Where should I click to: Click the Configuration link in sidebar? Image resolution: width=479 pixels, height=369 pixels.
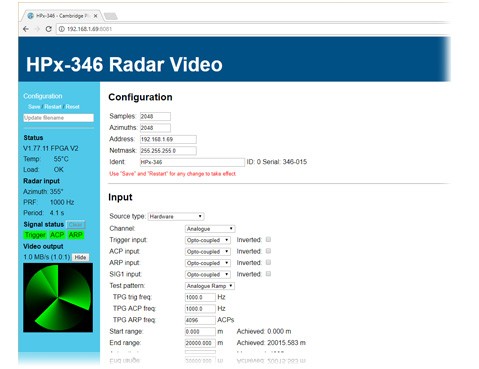coord(43,96)
